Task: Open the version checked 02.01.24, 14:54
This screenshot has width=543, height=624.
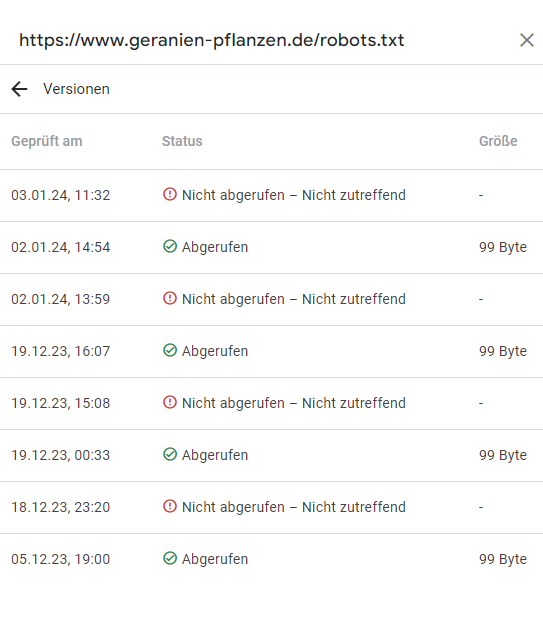Action: (272, 248)
